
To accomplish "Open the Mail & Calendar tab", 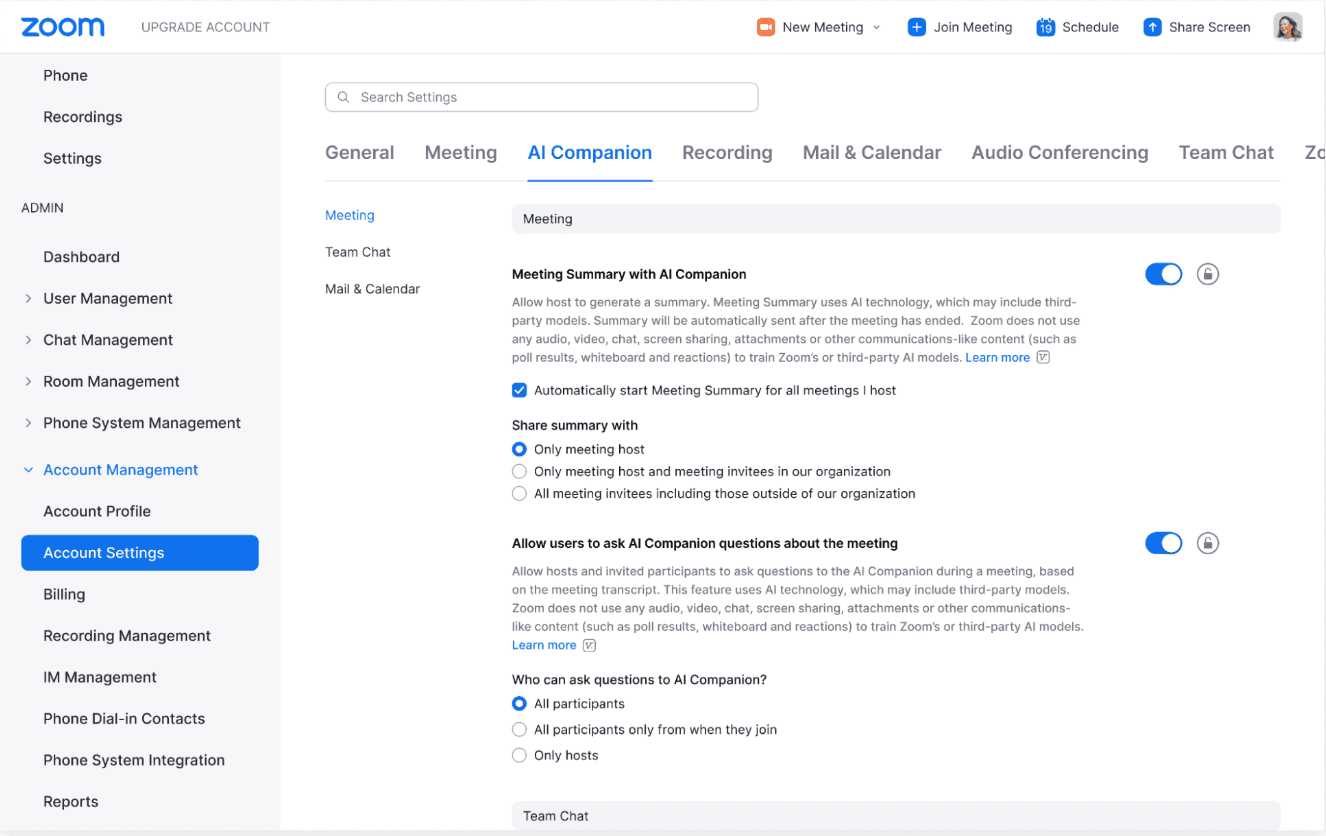I will pos(871,152).
